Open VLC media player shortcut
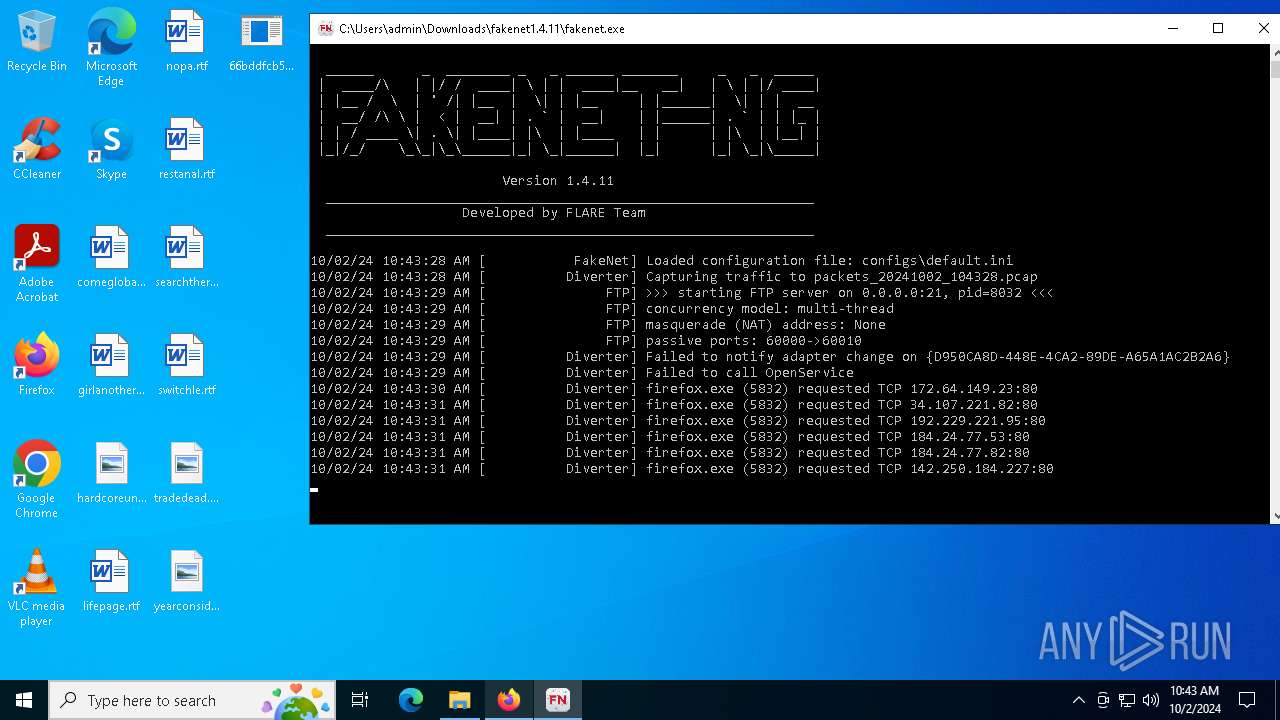Image resolution: width=1280 pixels, height=720 pixels. coord(37,588)
